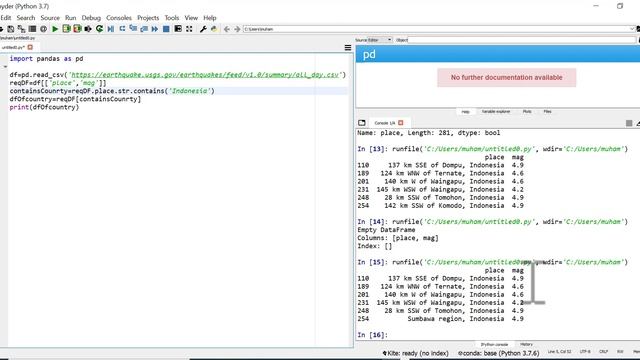Click the back arrow navigation icon
The height and width of the screenshot is (360, 640).
(x=227, y=29)
